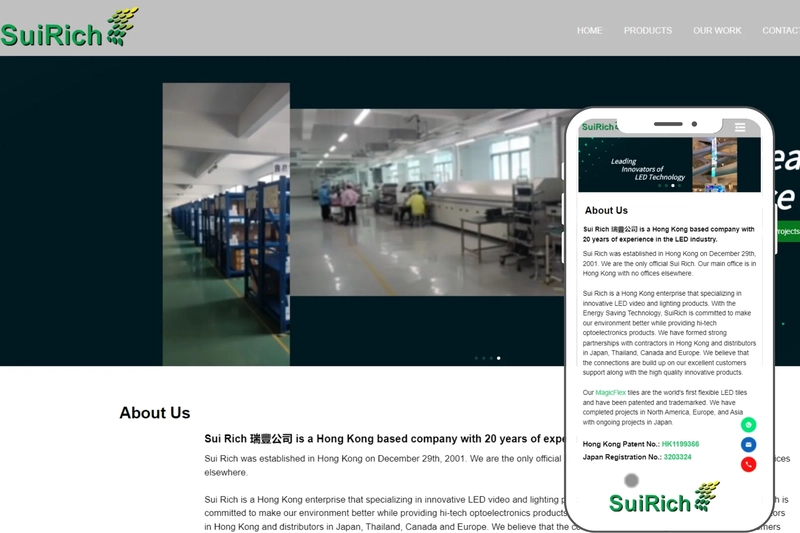Select the third hero carousel dot on the desktop page

[x=491, y=358]
